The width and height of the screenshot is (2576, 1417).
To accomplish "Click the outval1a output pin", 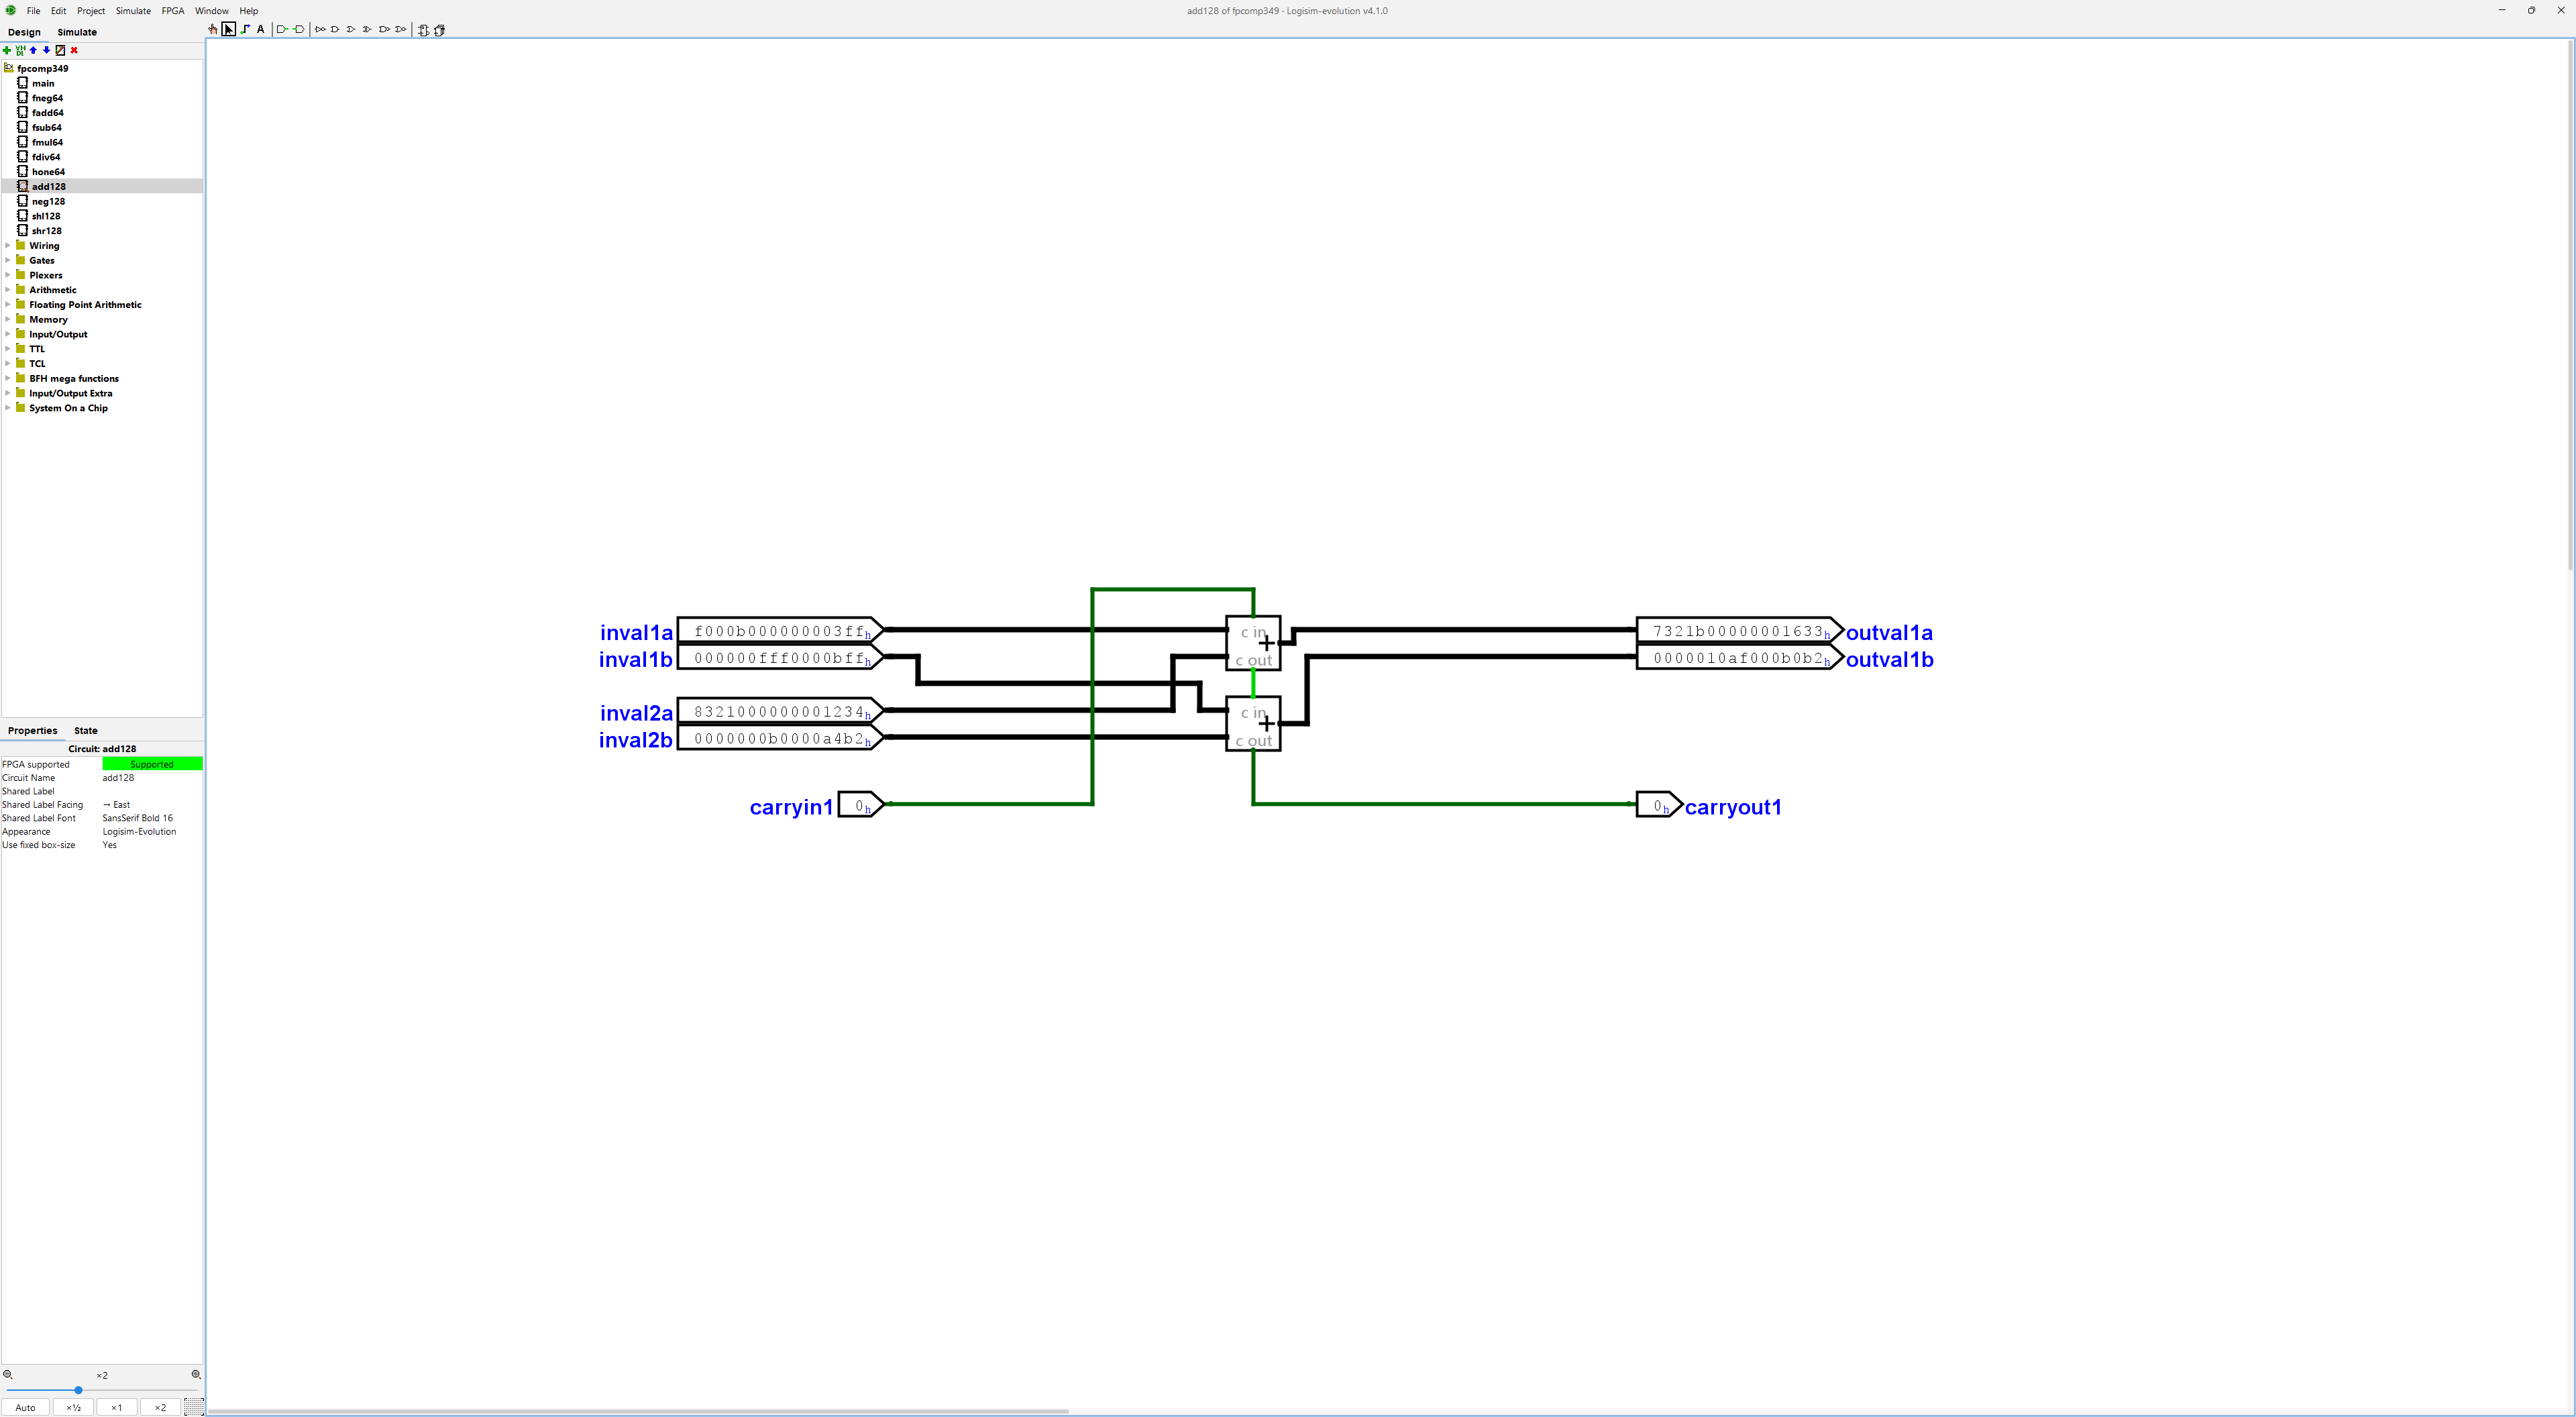I will pos(1740,631).
